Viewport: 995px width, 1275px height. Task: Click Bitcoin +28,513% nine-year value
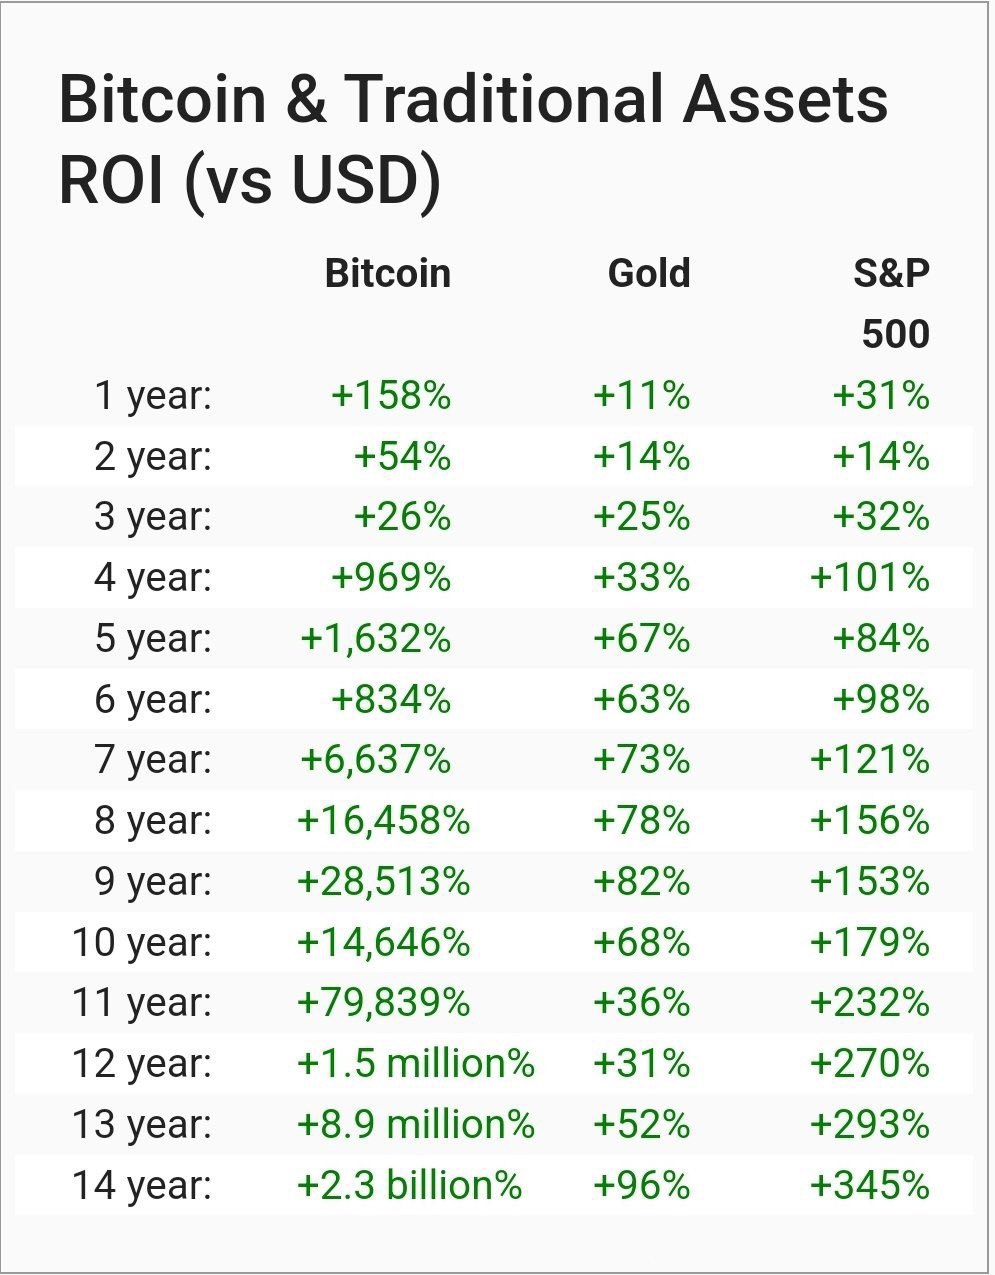384,882
